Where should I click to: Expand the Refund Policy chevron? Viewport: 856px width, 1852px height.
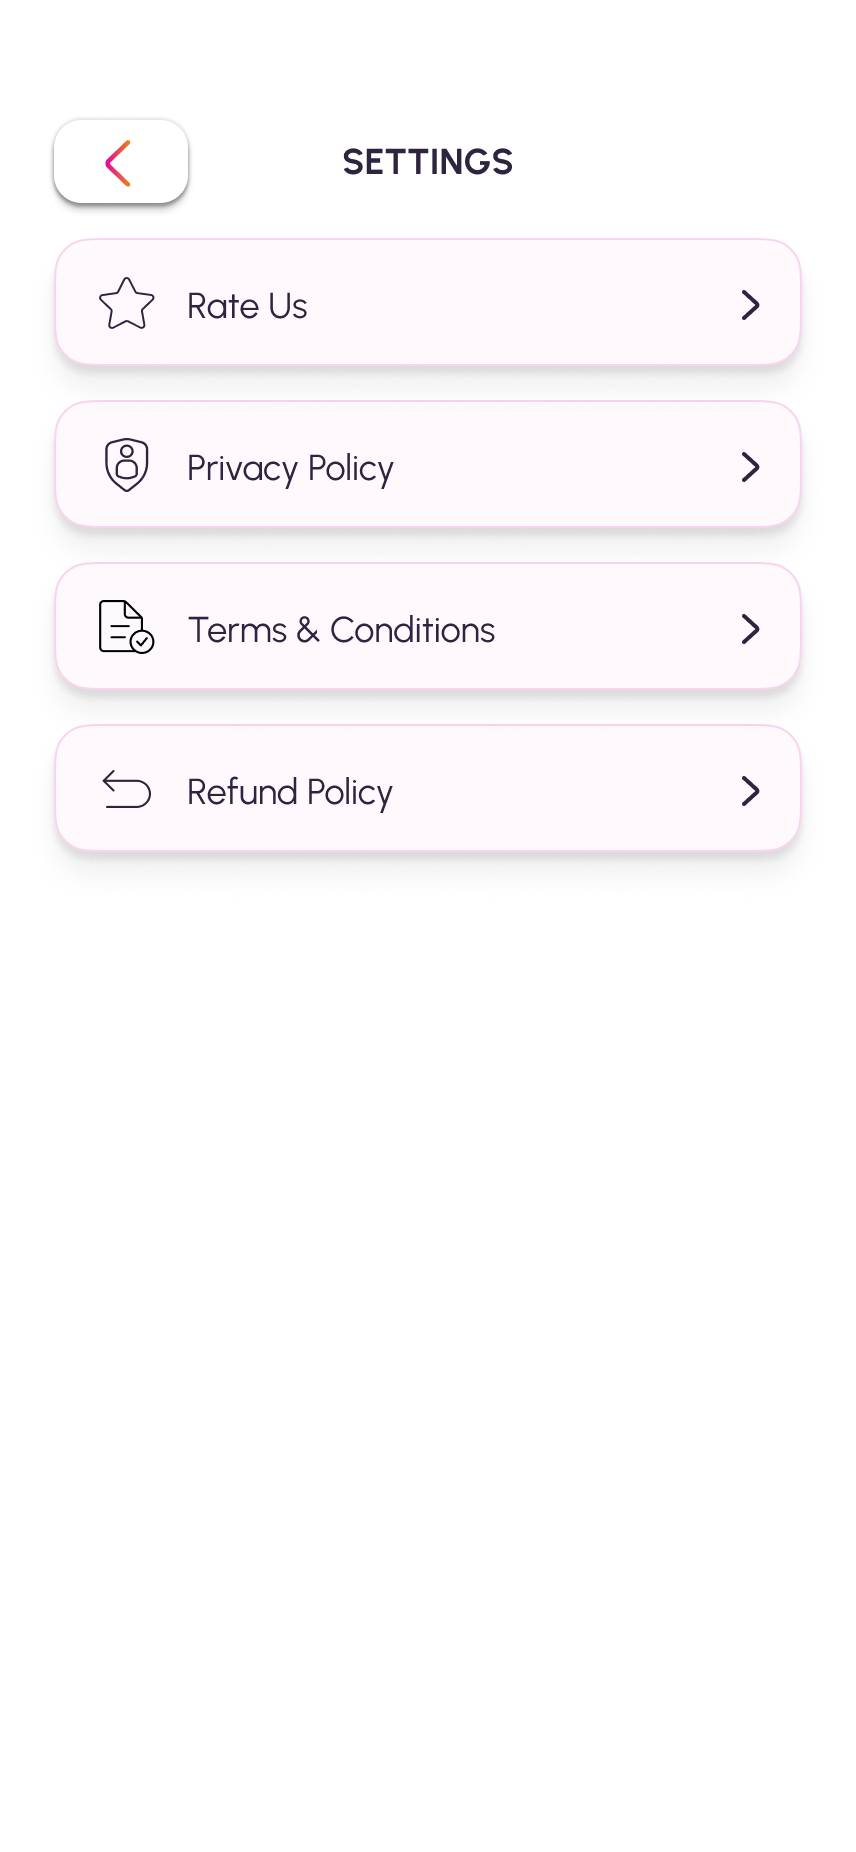tap(750, 791)
